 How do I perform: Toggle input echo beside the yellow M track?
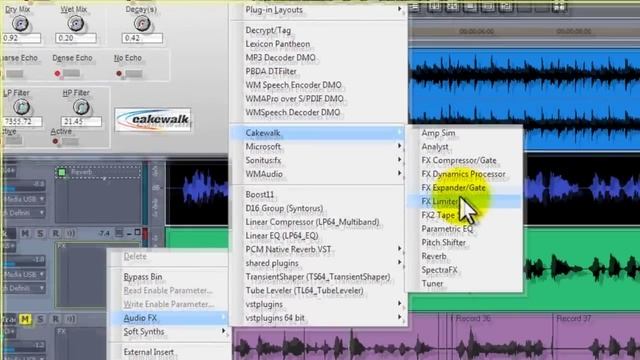pyautogui.click(x=71, y=319)
